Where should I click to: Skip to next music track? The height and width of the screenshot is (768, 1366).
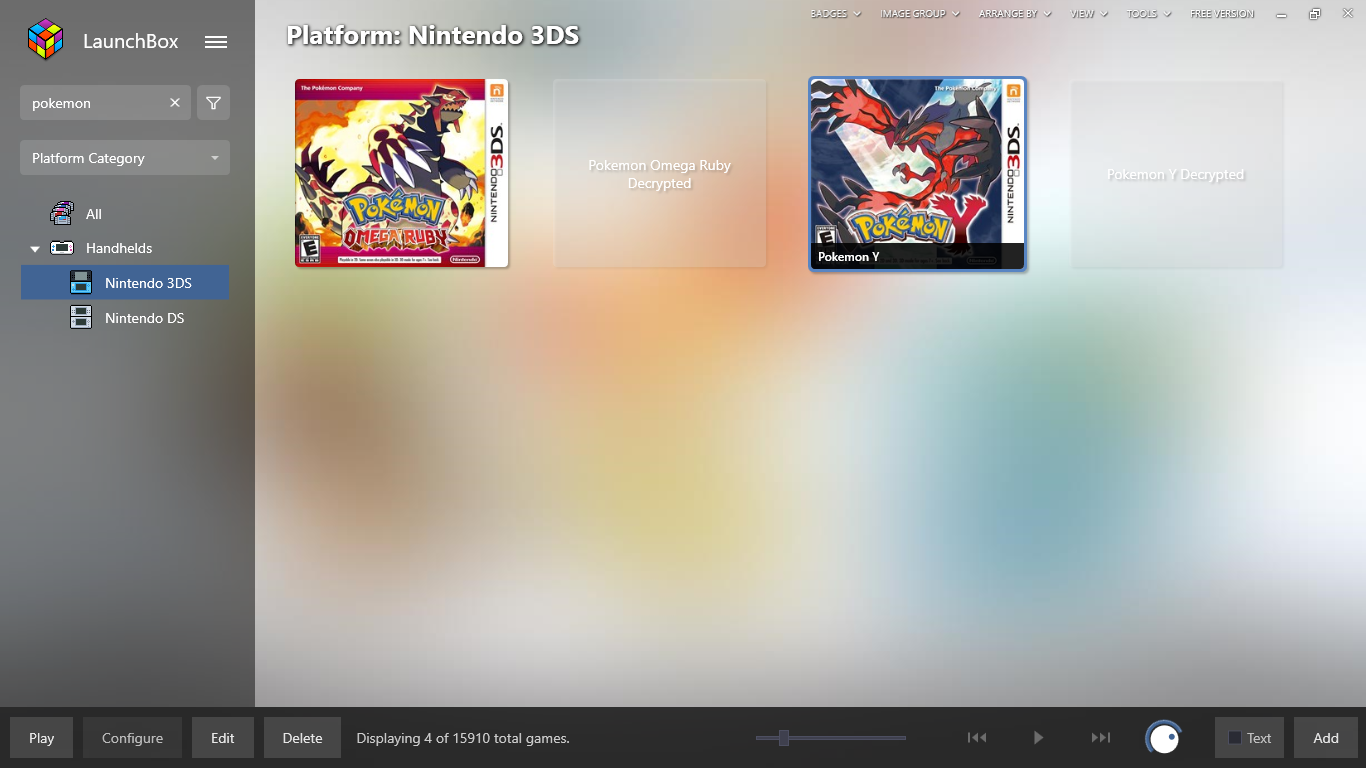coord(1100,738)
